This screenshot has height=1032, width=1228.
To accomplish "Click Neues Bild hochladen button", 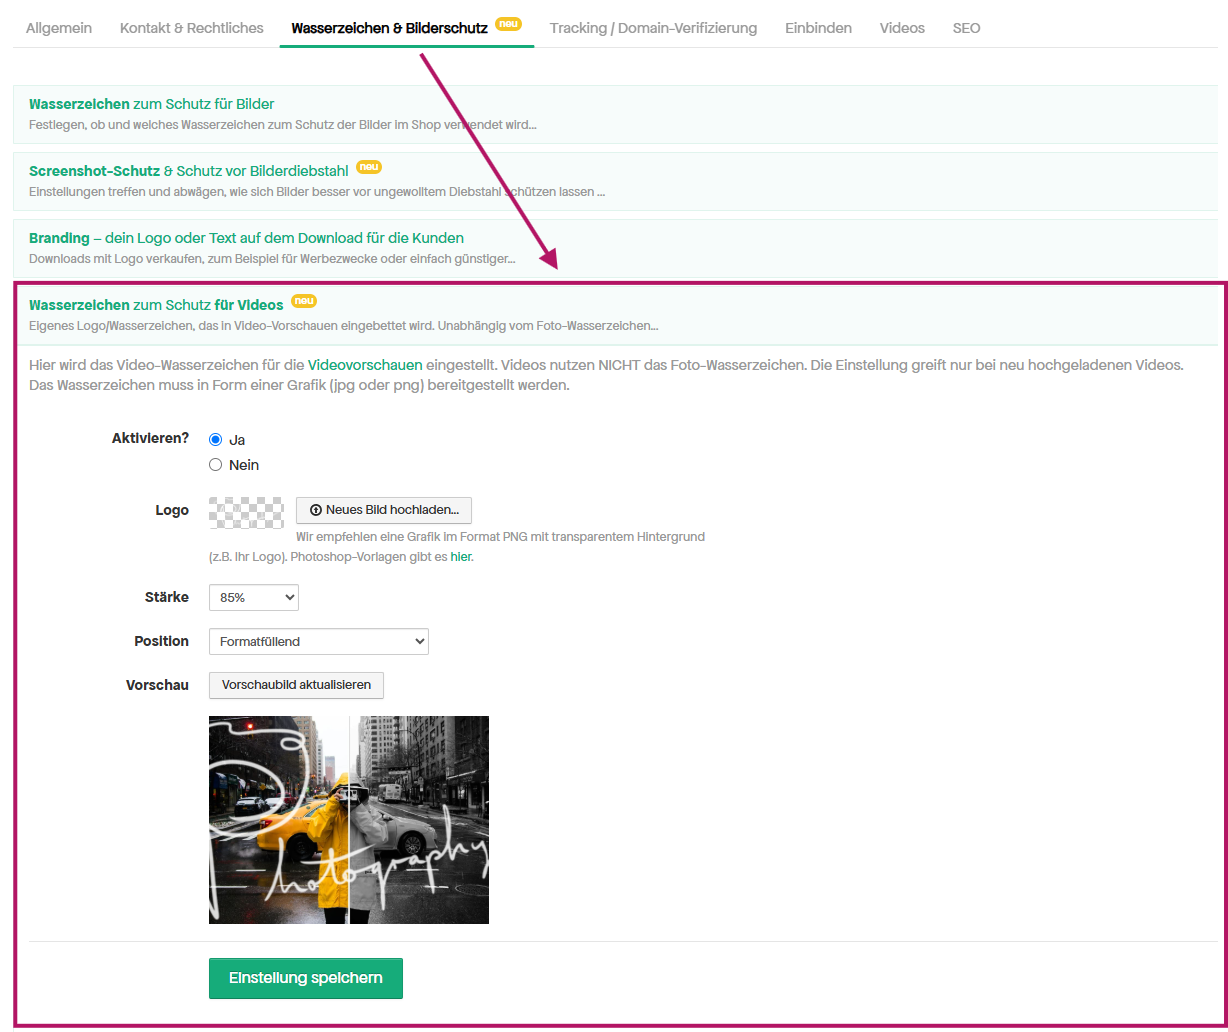I will pos(384,510).
